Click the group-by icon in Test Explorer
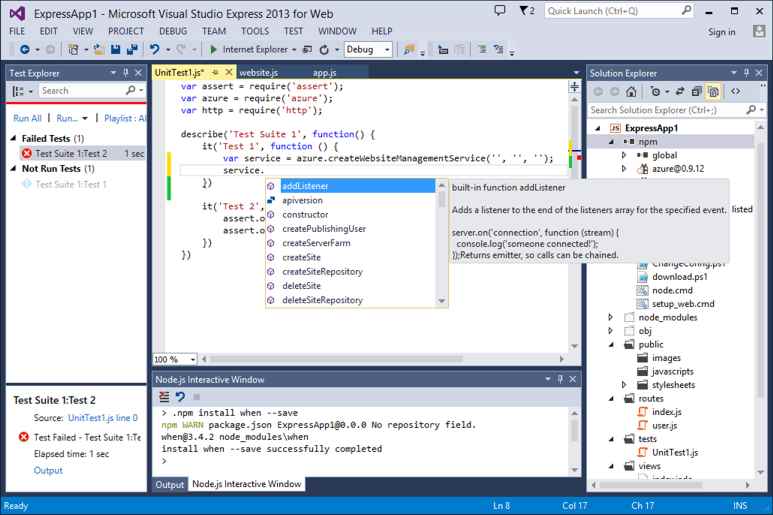773x515 pixels. point(18,91)
